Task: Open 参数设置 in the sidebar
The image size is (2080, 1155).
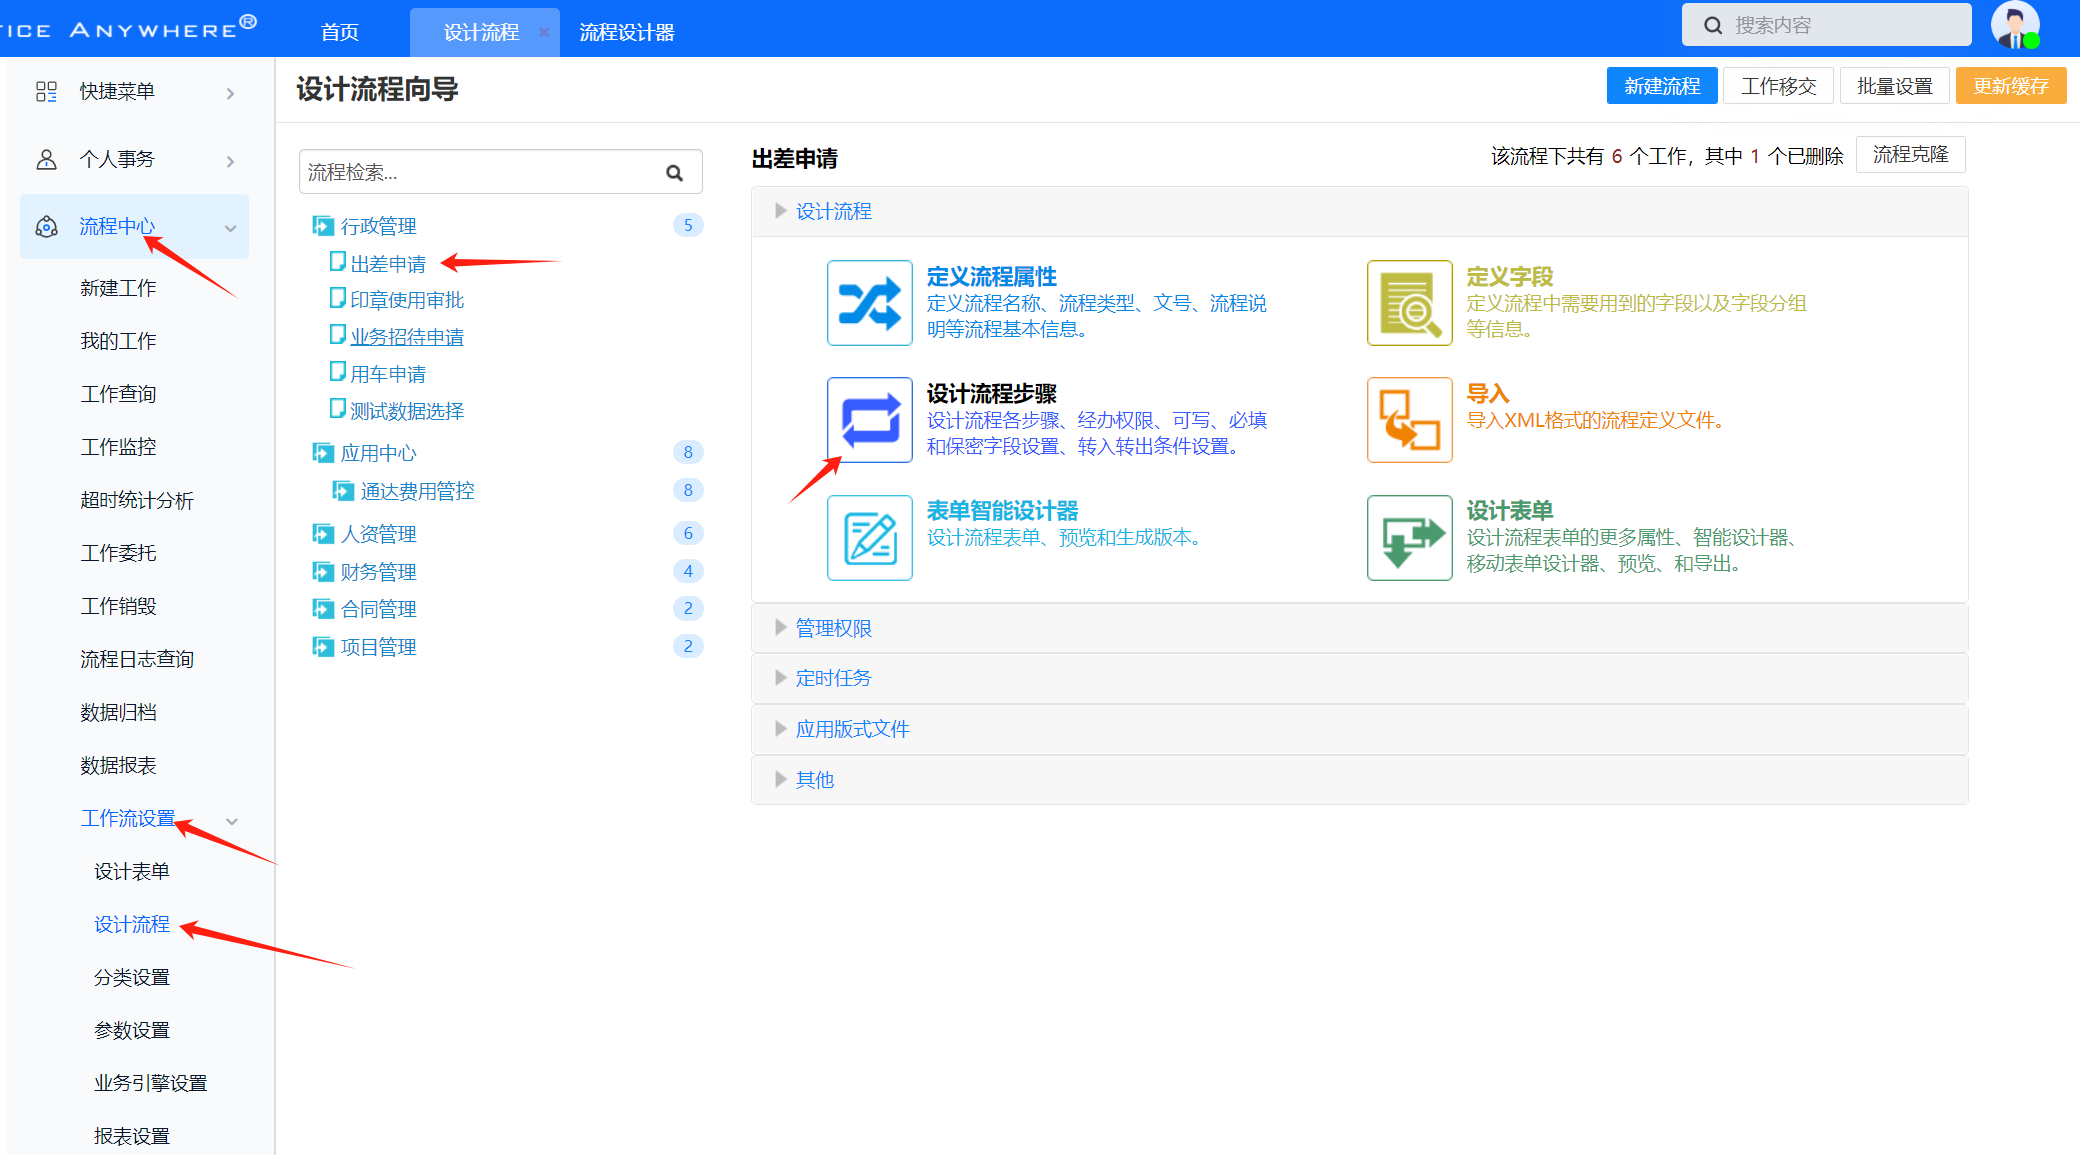Action: coord(132,1030)
